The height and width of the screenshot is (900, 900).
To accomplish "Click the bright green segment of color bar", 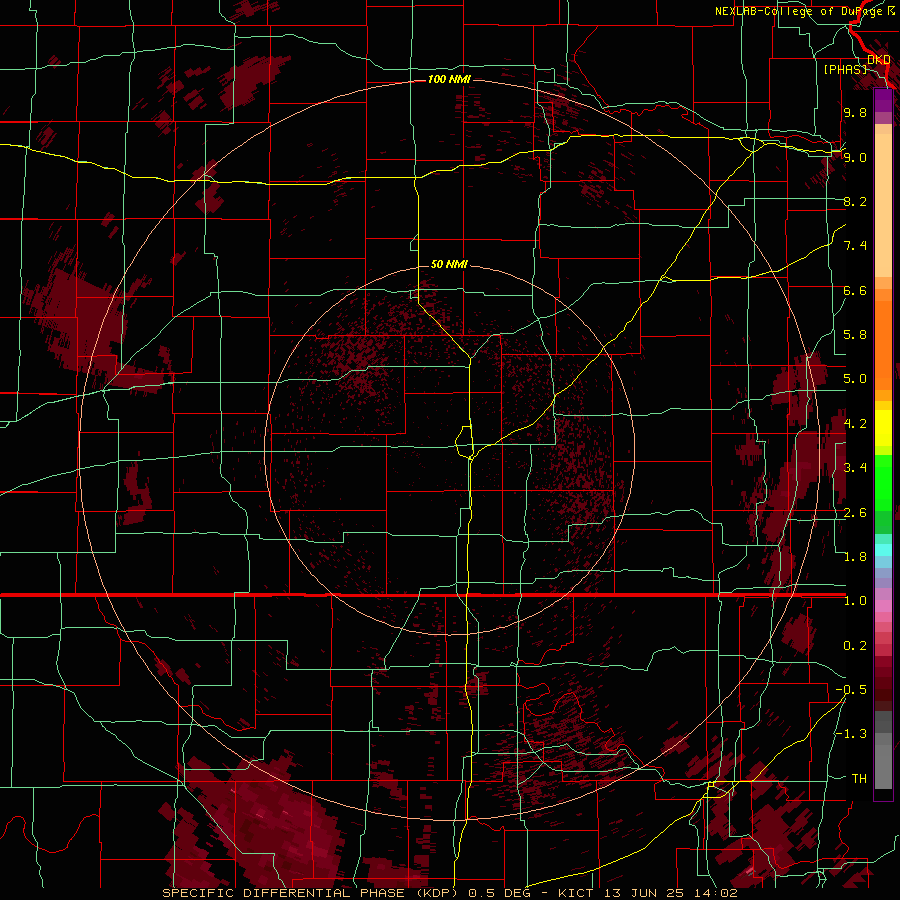I will pyautogui.click(x=883, y=483).
